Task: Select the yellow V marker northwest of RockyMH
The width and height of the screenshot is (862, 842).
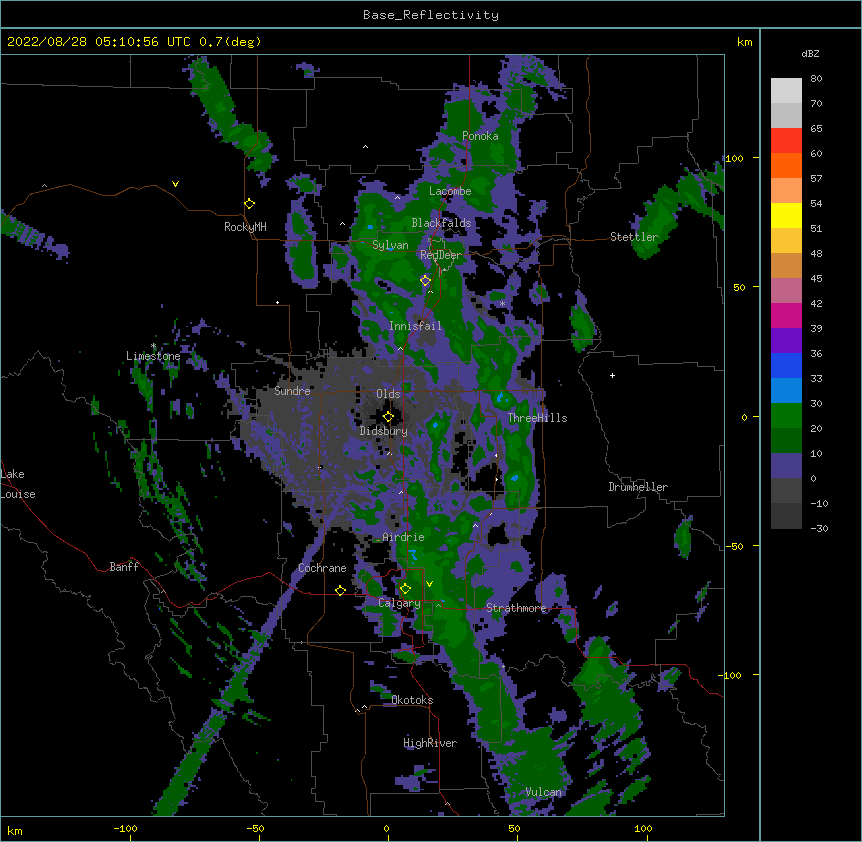Action: coord(175,184)
